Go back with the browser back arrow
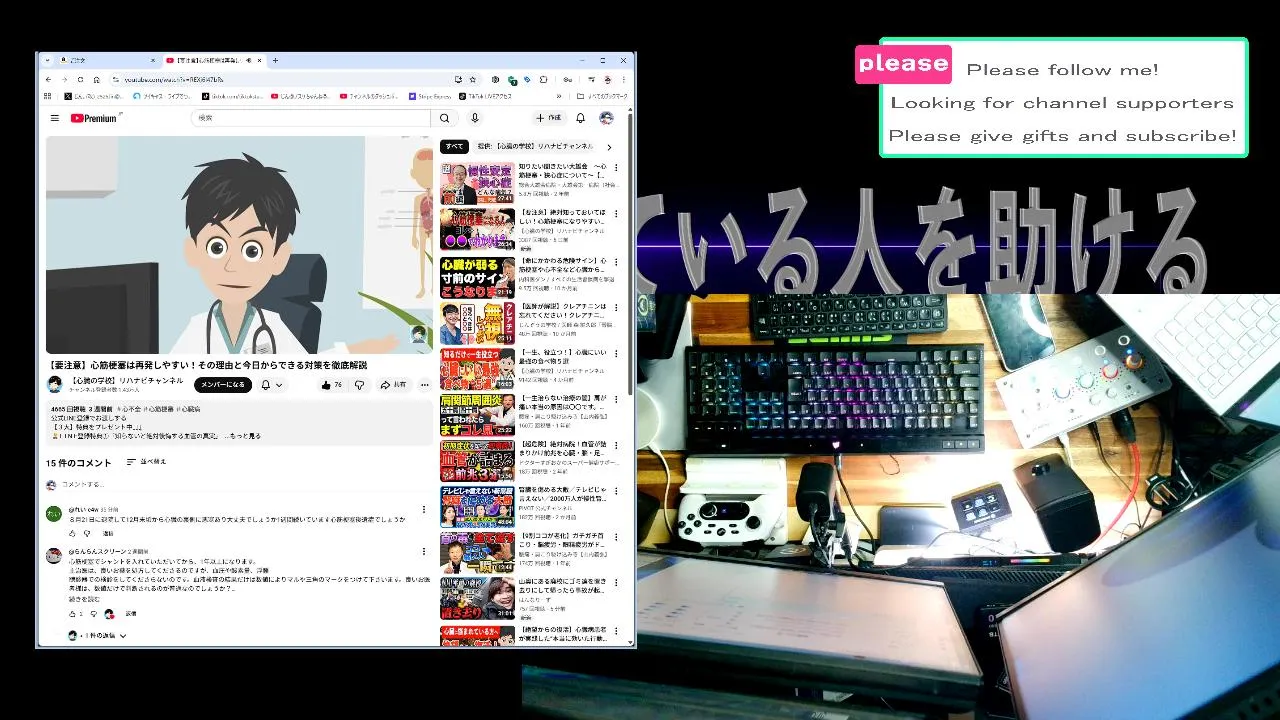 (x=49, y=79)
